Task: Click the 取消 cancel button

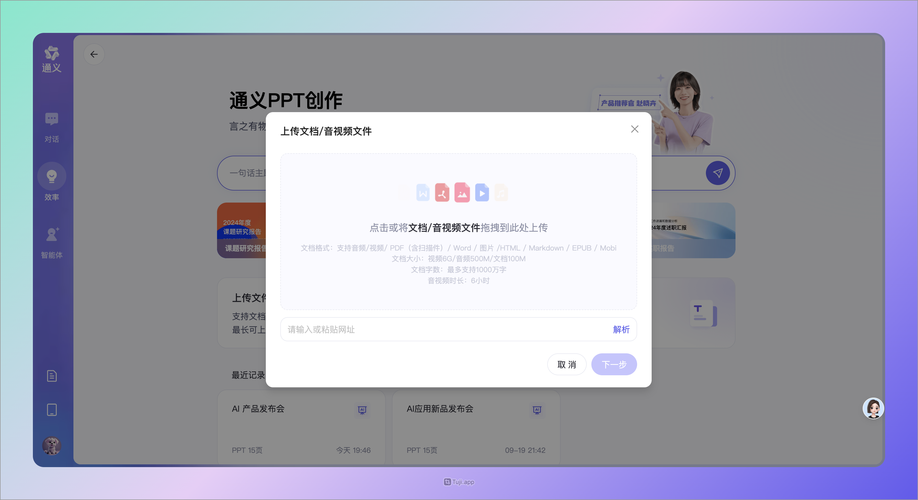Action: coord(567,364)
